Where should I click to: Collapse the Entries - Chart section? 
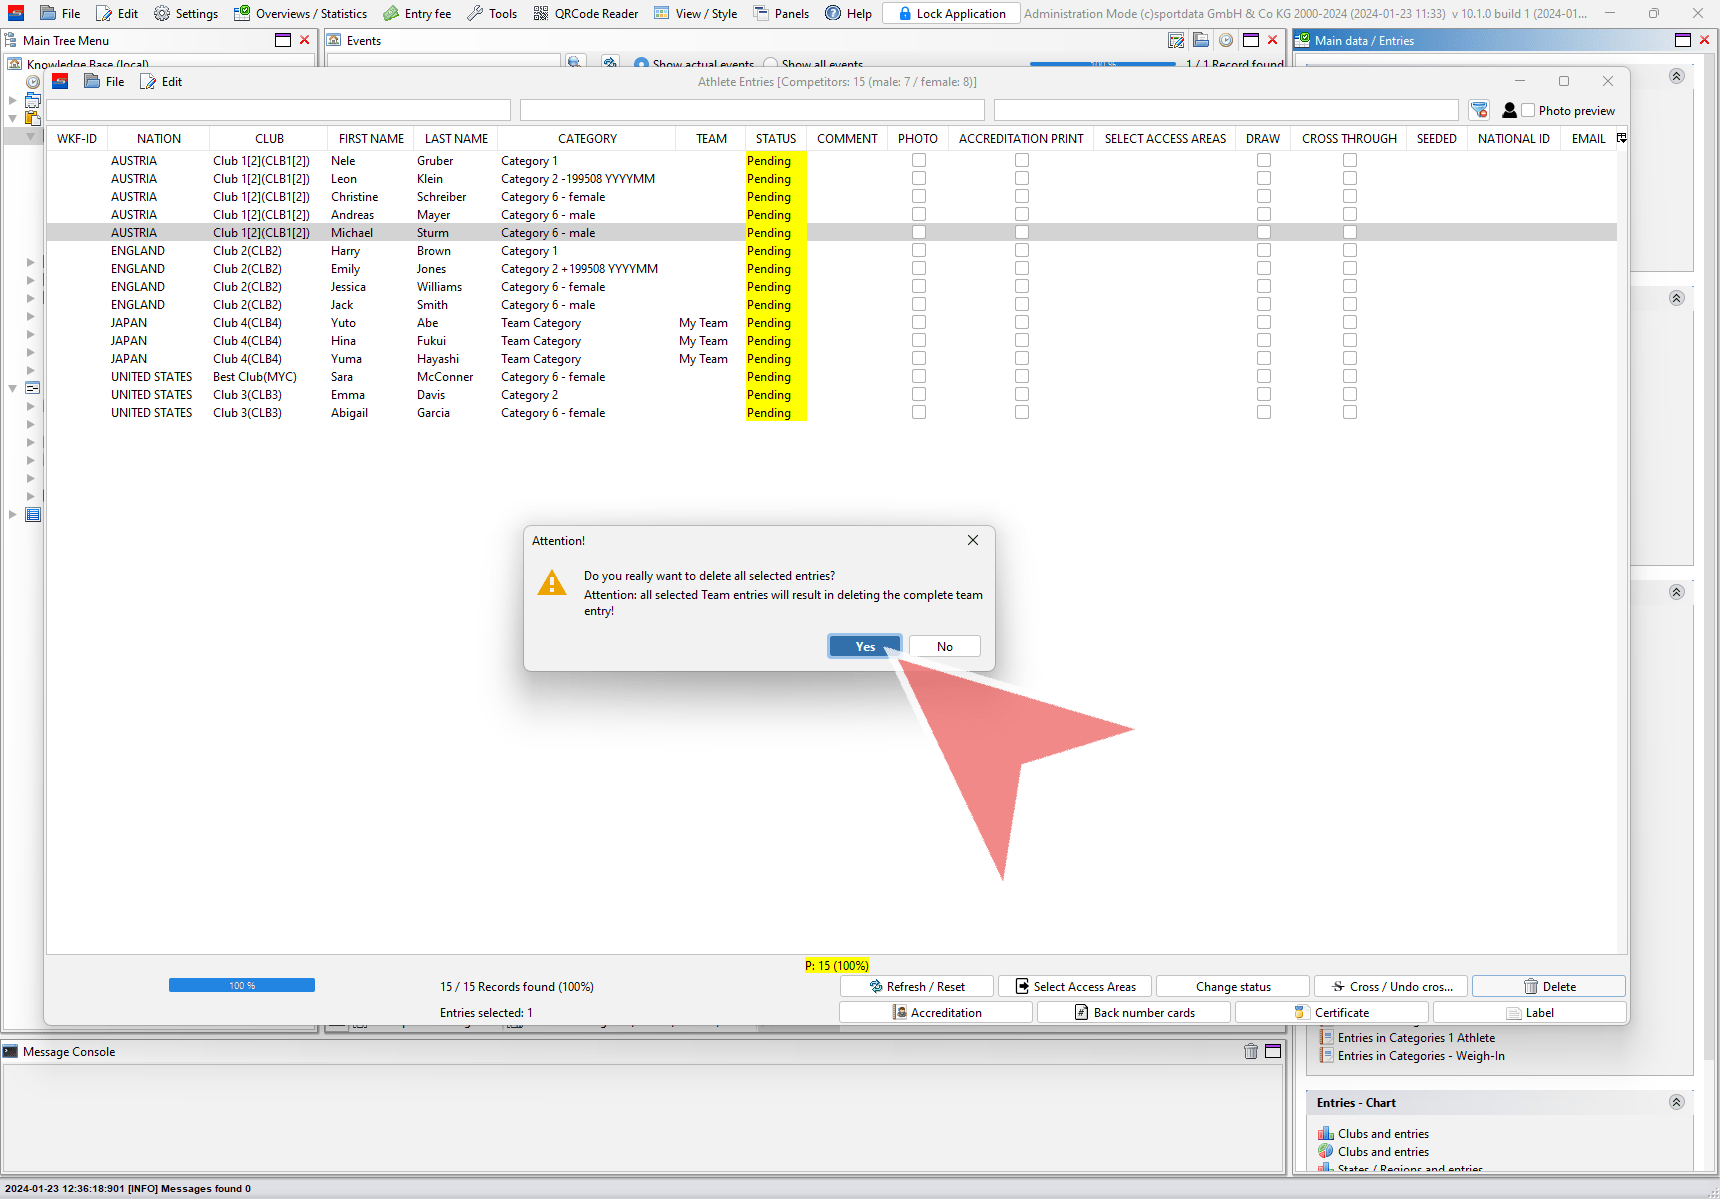click(x=1676, y=1102)
